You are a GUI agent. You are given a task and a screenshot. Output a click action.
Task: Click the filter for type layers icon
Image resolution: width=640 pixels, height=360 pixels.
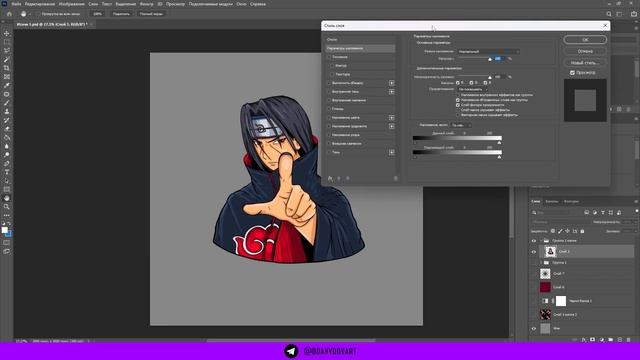[603, 213]
